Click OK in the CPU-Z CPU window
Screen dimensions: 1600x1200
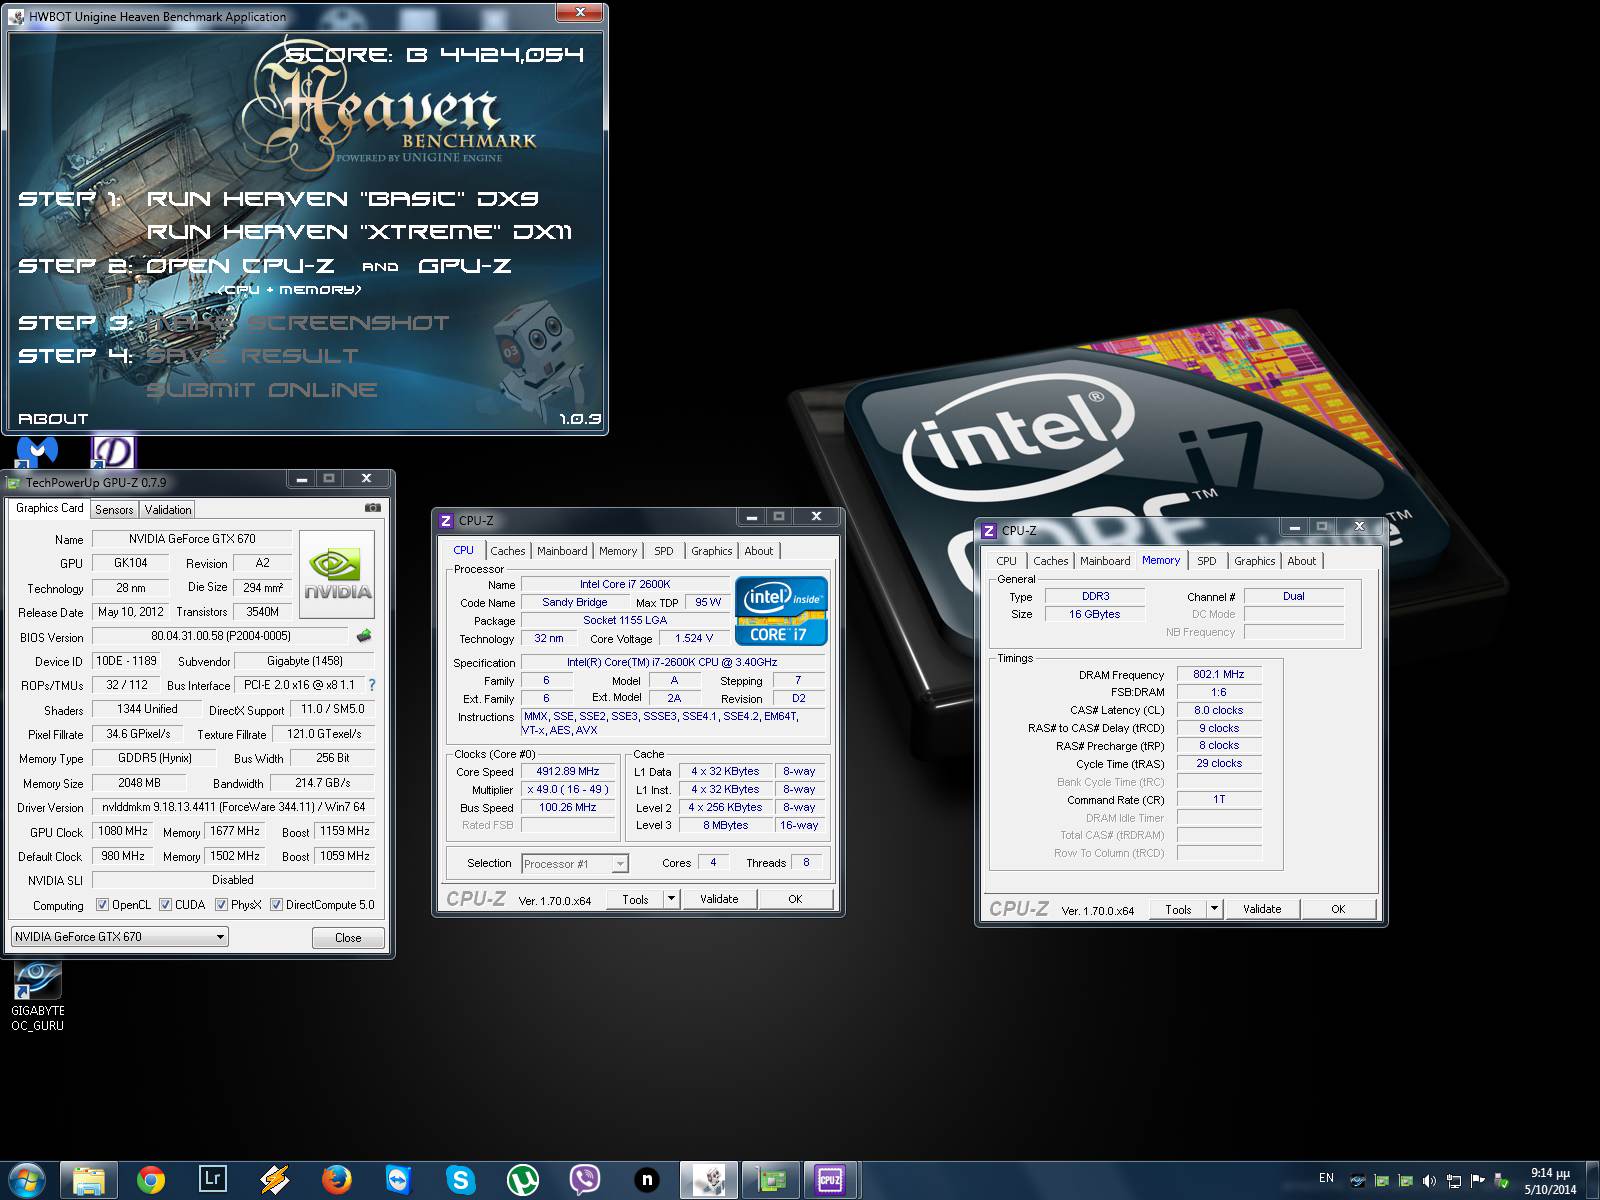tap(795, 899)
